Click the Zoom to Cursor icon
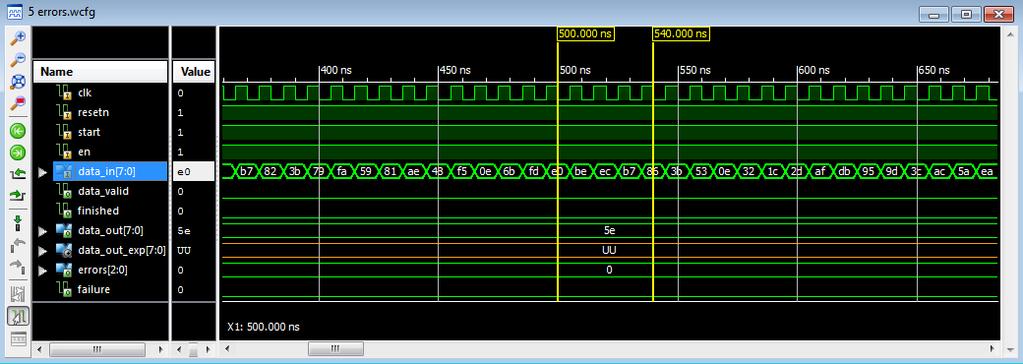Screen dimensions: 1023x364 click(x=18, y=103)
